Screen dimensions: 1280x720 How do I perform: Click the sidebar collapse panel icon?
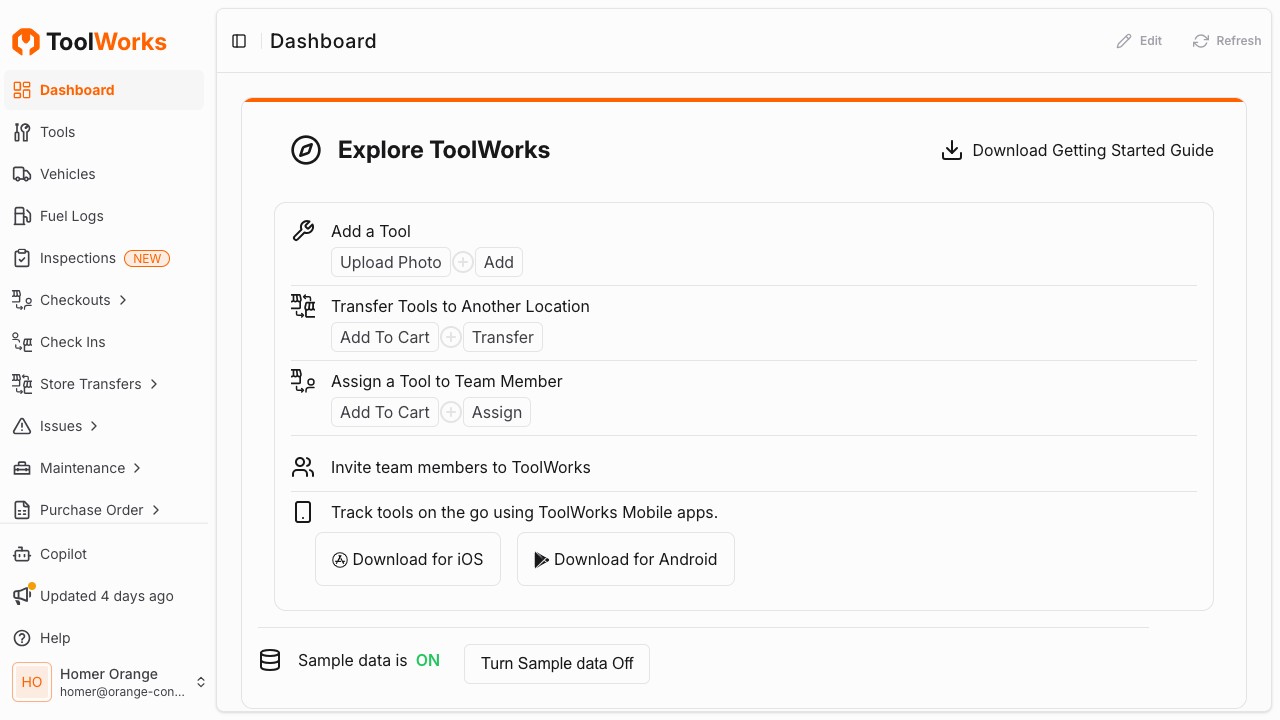coord(239,41)
